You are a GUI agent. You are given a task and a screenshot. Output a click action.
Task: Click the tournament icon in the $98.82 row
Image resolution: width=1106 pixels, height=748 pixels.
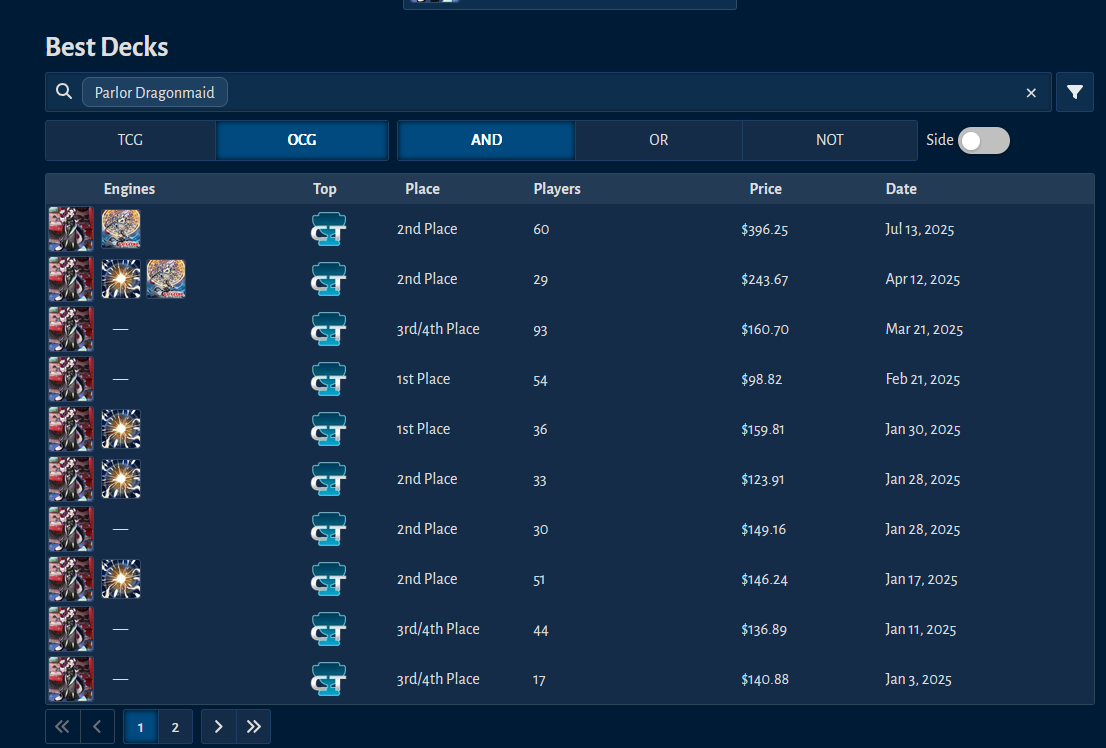[x=329, y=379]
